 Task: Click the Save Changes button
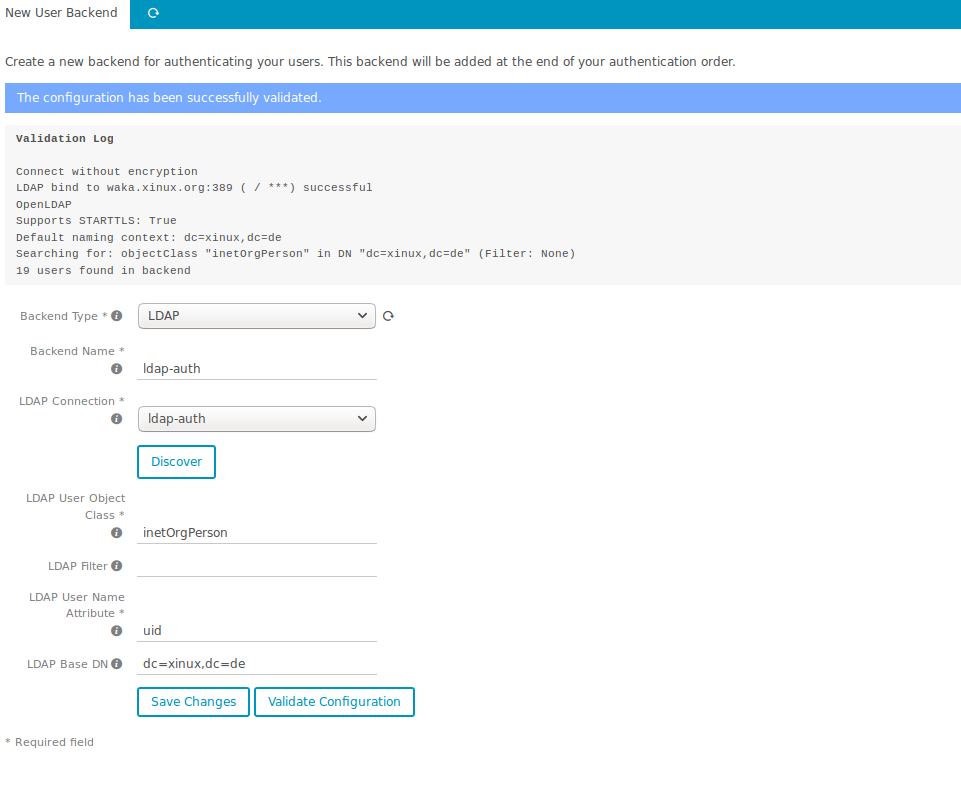[x=193, y=702]
